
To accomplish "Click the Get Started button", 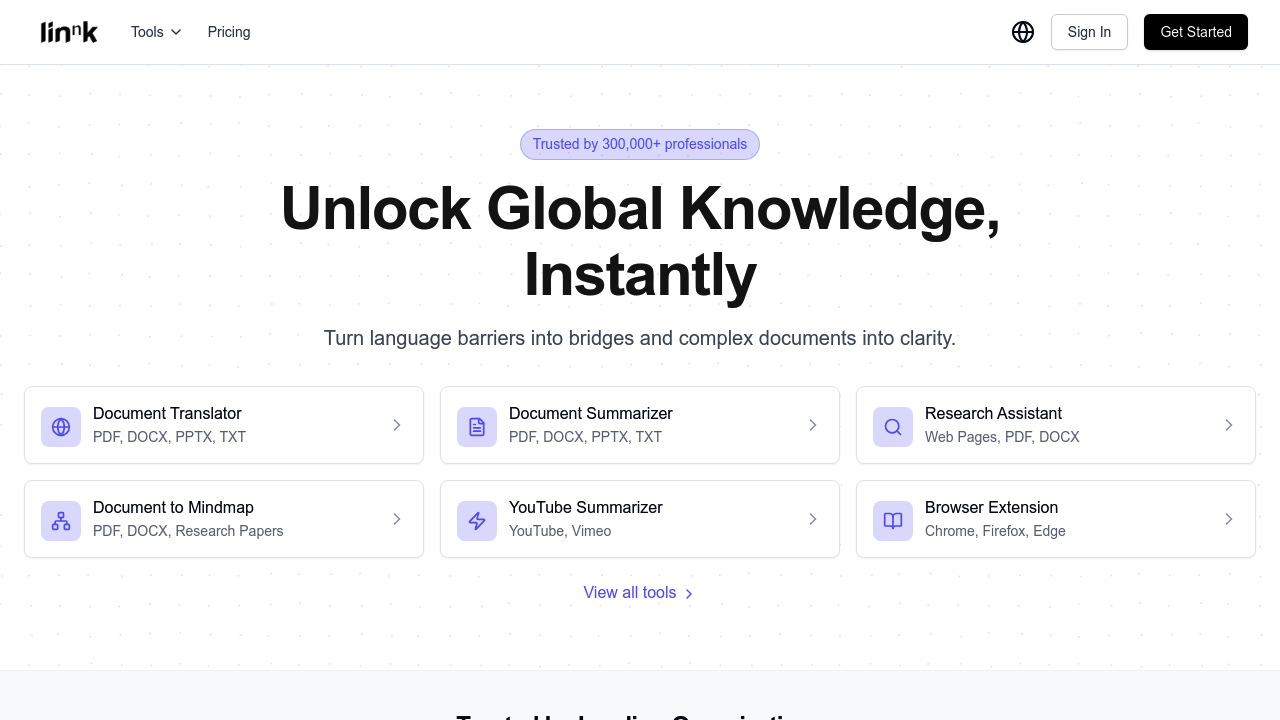I will (1195, 32).
